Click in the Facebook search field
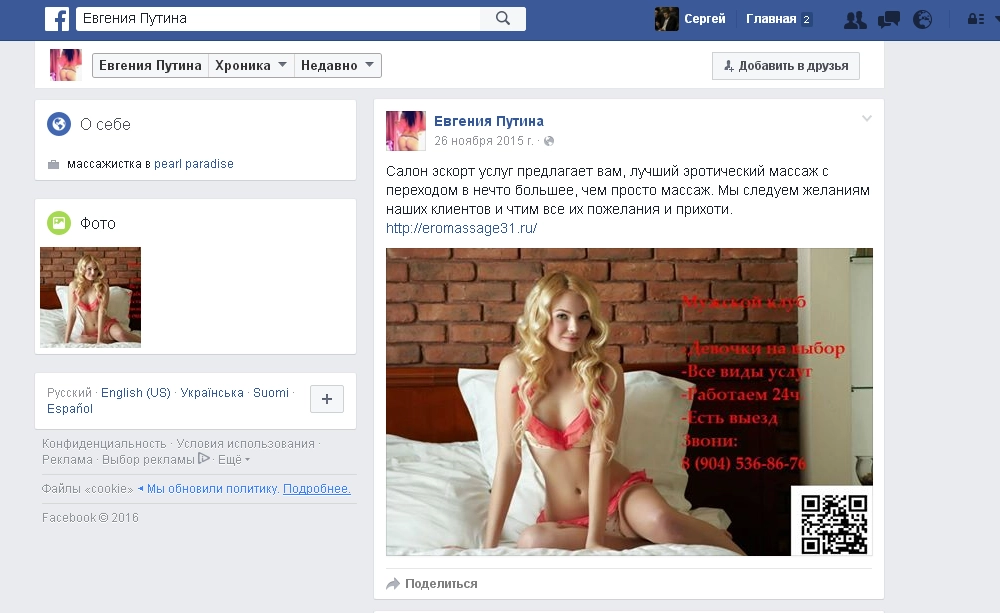This screenshot has width=1000, height=613. tap(278, 19)
